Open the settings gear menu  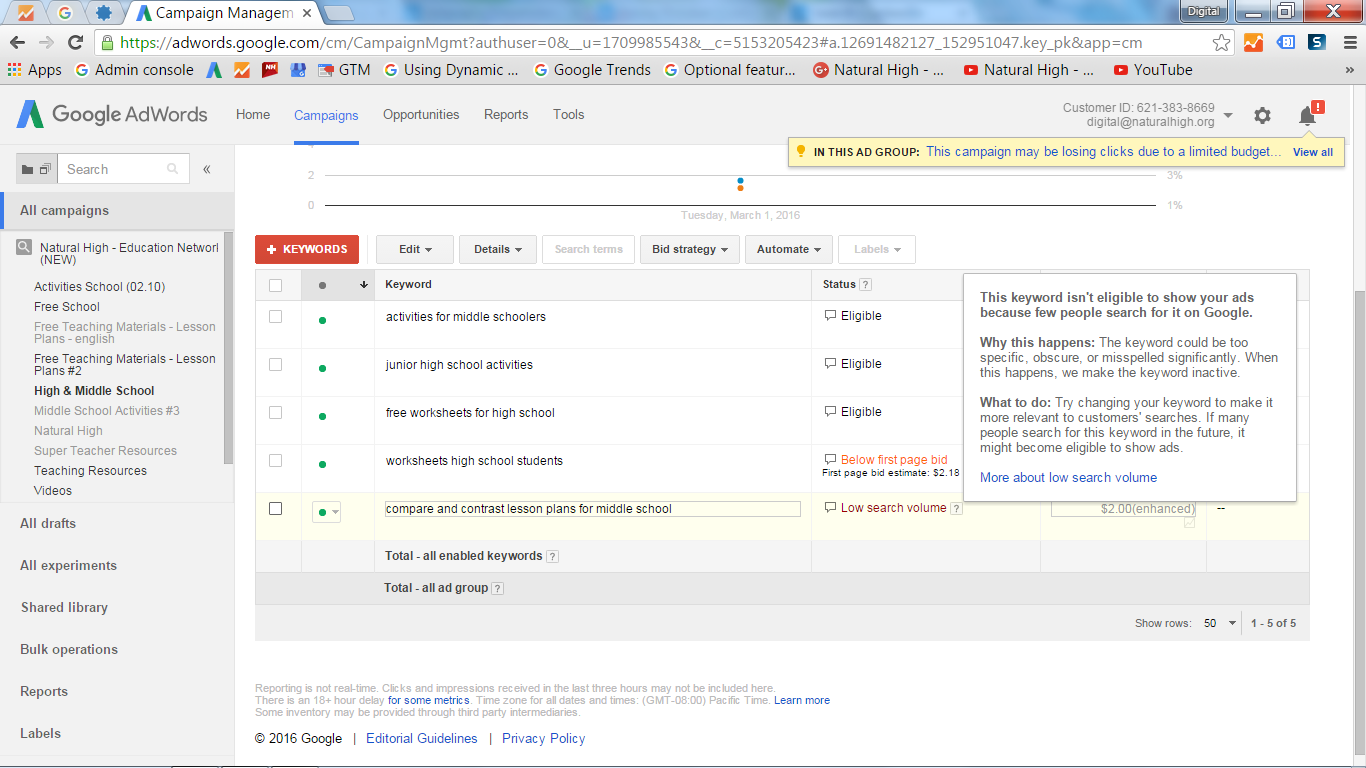(x=1262, y=116)
